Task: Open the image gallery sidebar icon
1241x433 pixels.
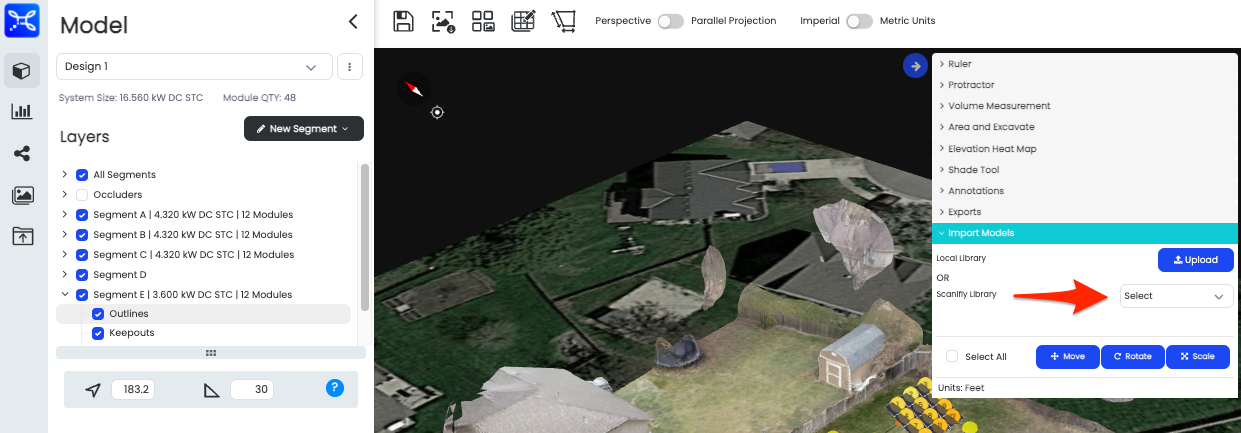Action: click(x=22, y=195)
